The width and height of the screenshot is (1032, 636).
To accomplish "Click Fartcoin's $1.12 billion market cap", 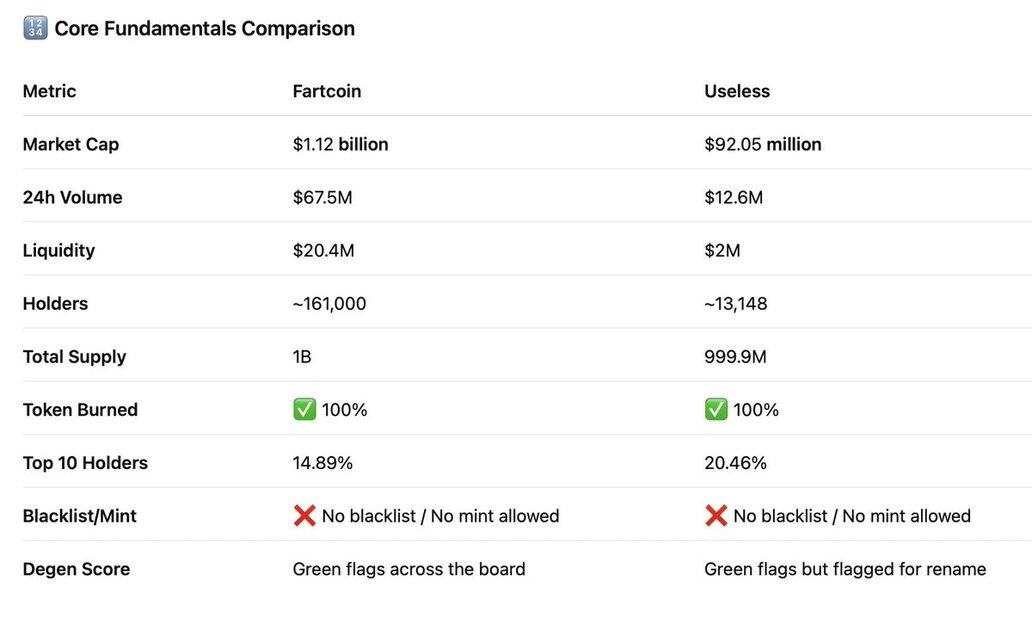I will [x=340, y=144].
